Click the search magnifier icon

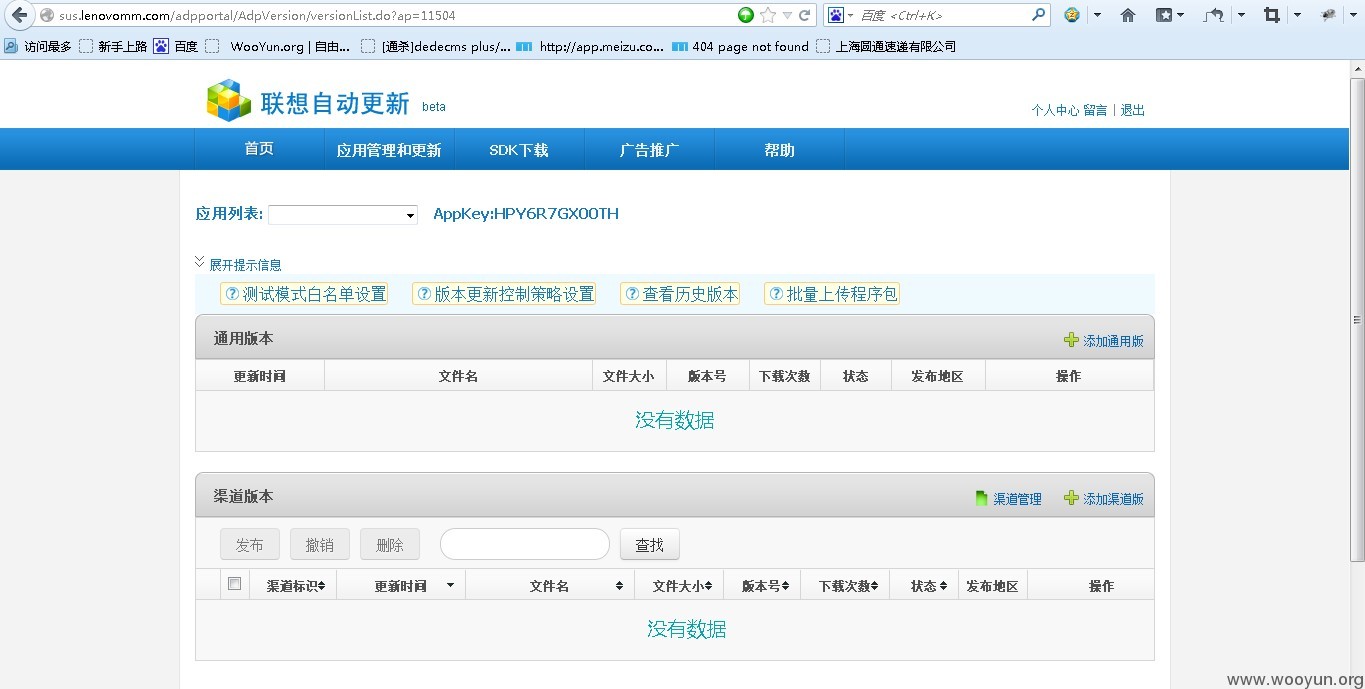(x=1038, y=15)
